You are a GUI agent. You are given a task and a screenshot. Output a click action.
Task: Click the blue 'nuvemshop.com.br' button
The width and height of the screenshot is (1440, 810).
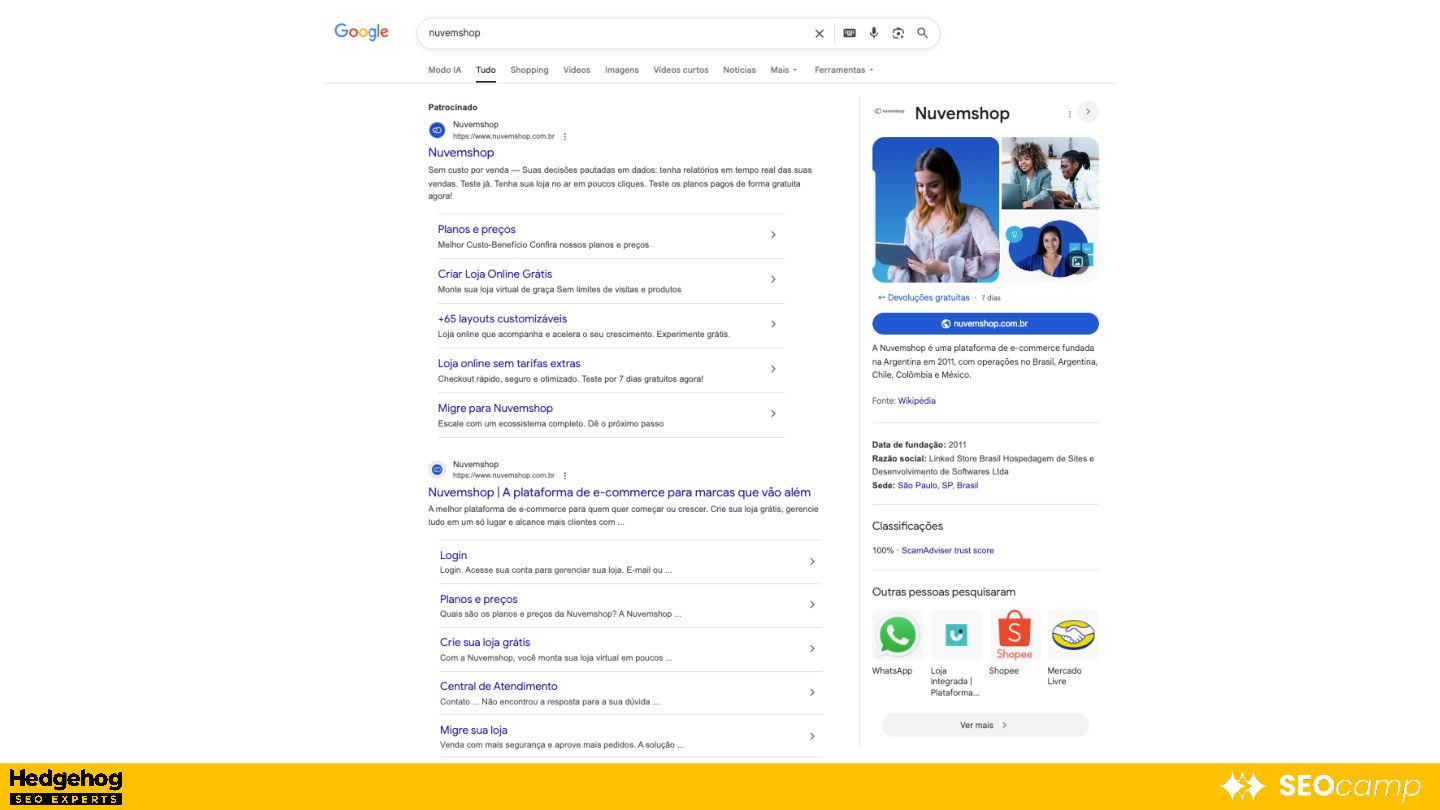985,324
